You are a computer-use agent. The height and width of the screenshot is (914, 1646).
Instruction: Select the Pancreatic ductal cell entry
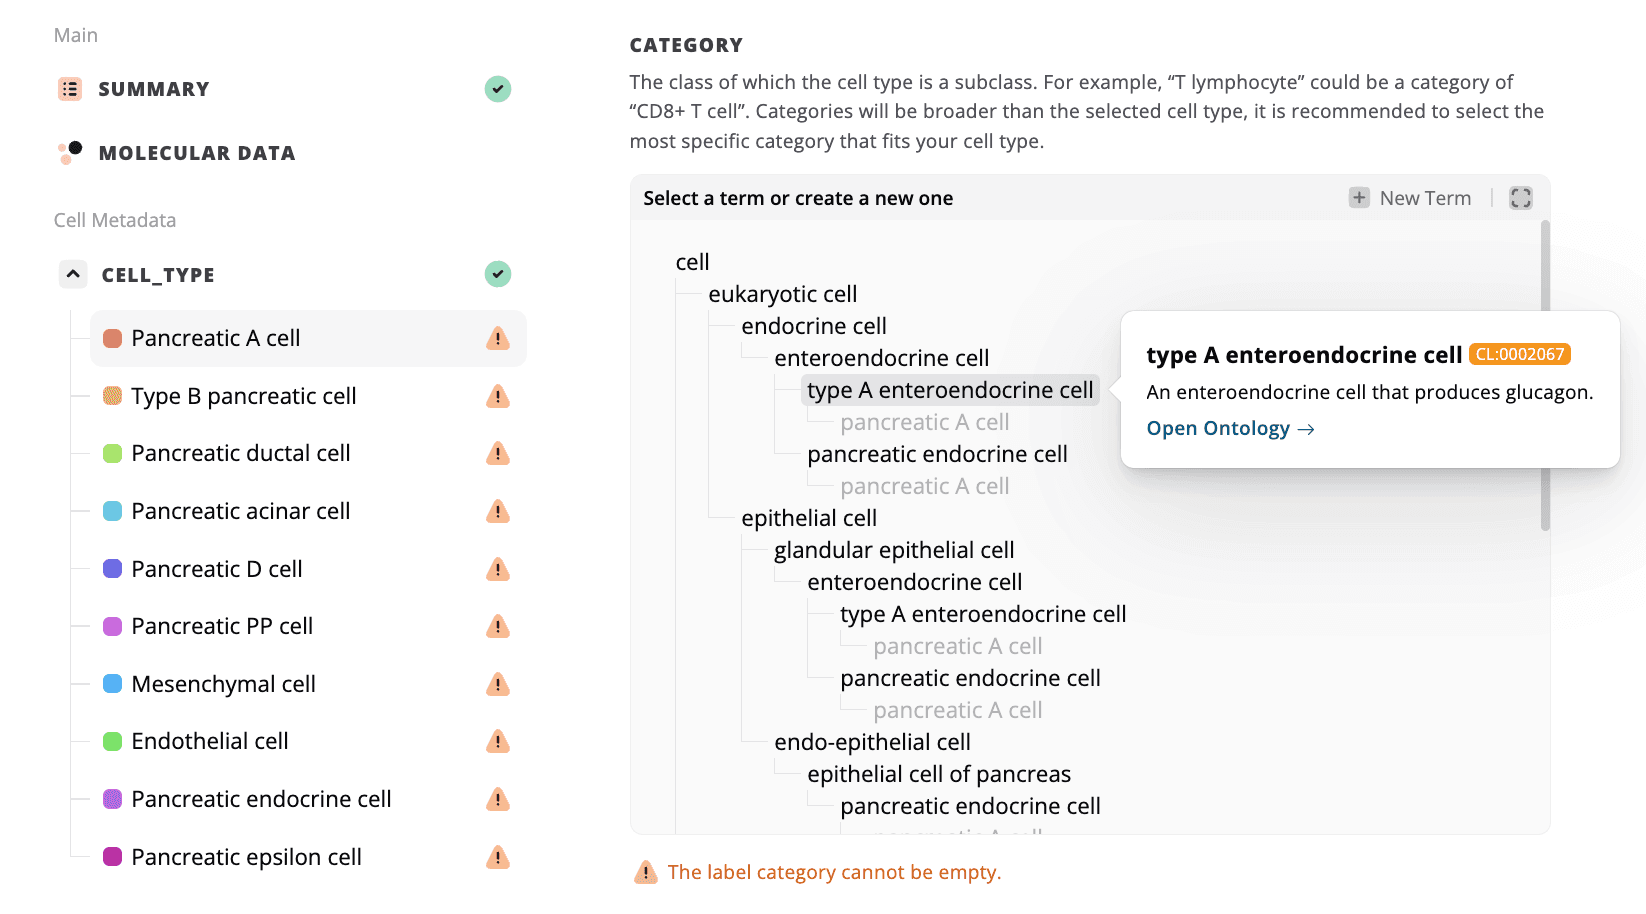240,452
